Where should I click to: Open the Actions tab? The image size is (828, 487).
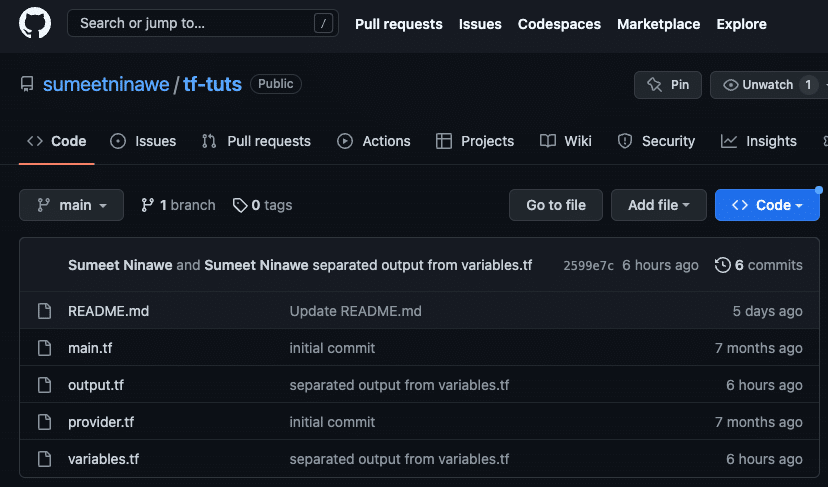point(374,141)
